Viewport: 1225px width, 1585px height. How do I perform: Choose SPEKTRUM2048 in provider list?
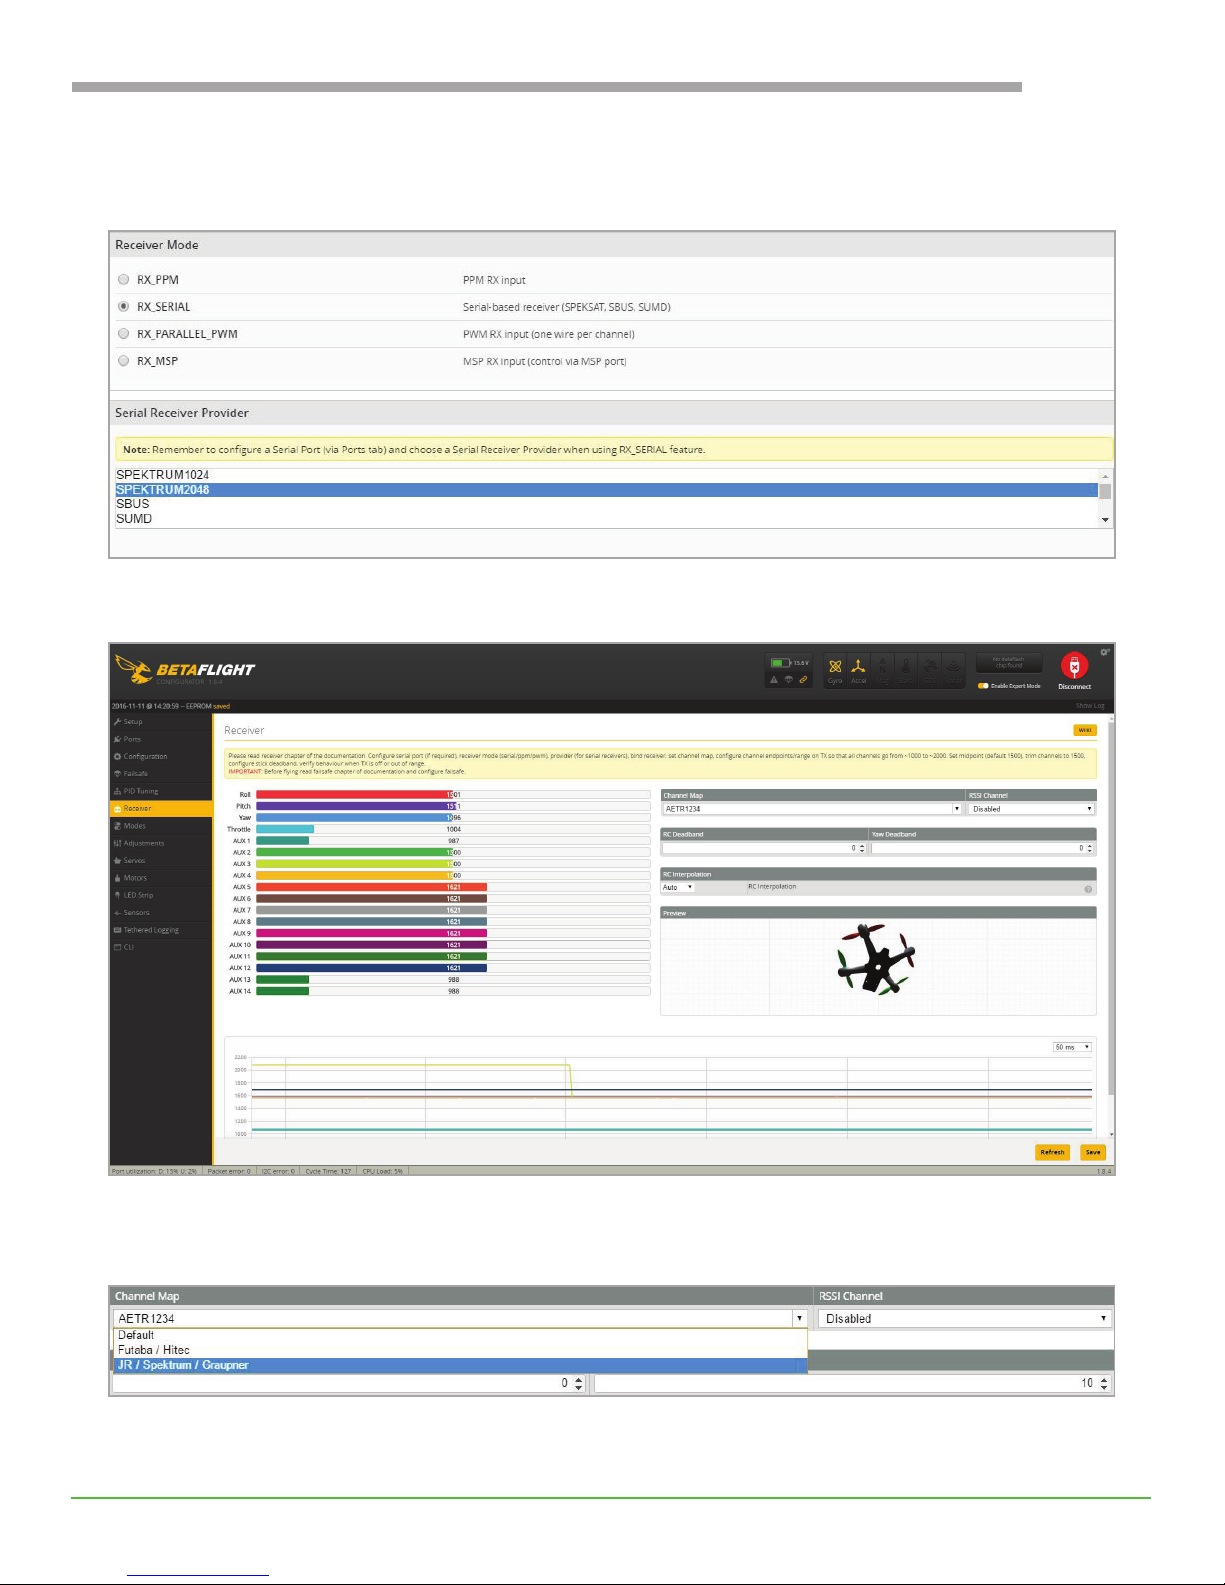pos(606,490)
